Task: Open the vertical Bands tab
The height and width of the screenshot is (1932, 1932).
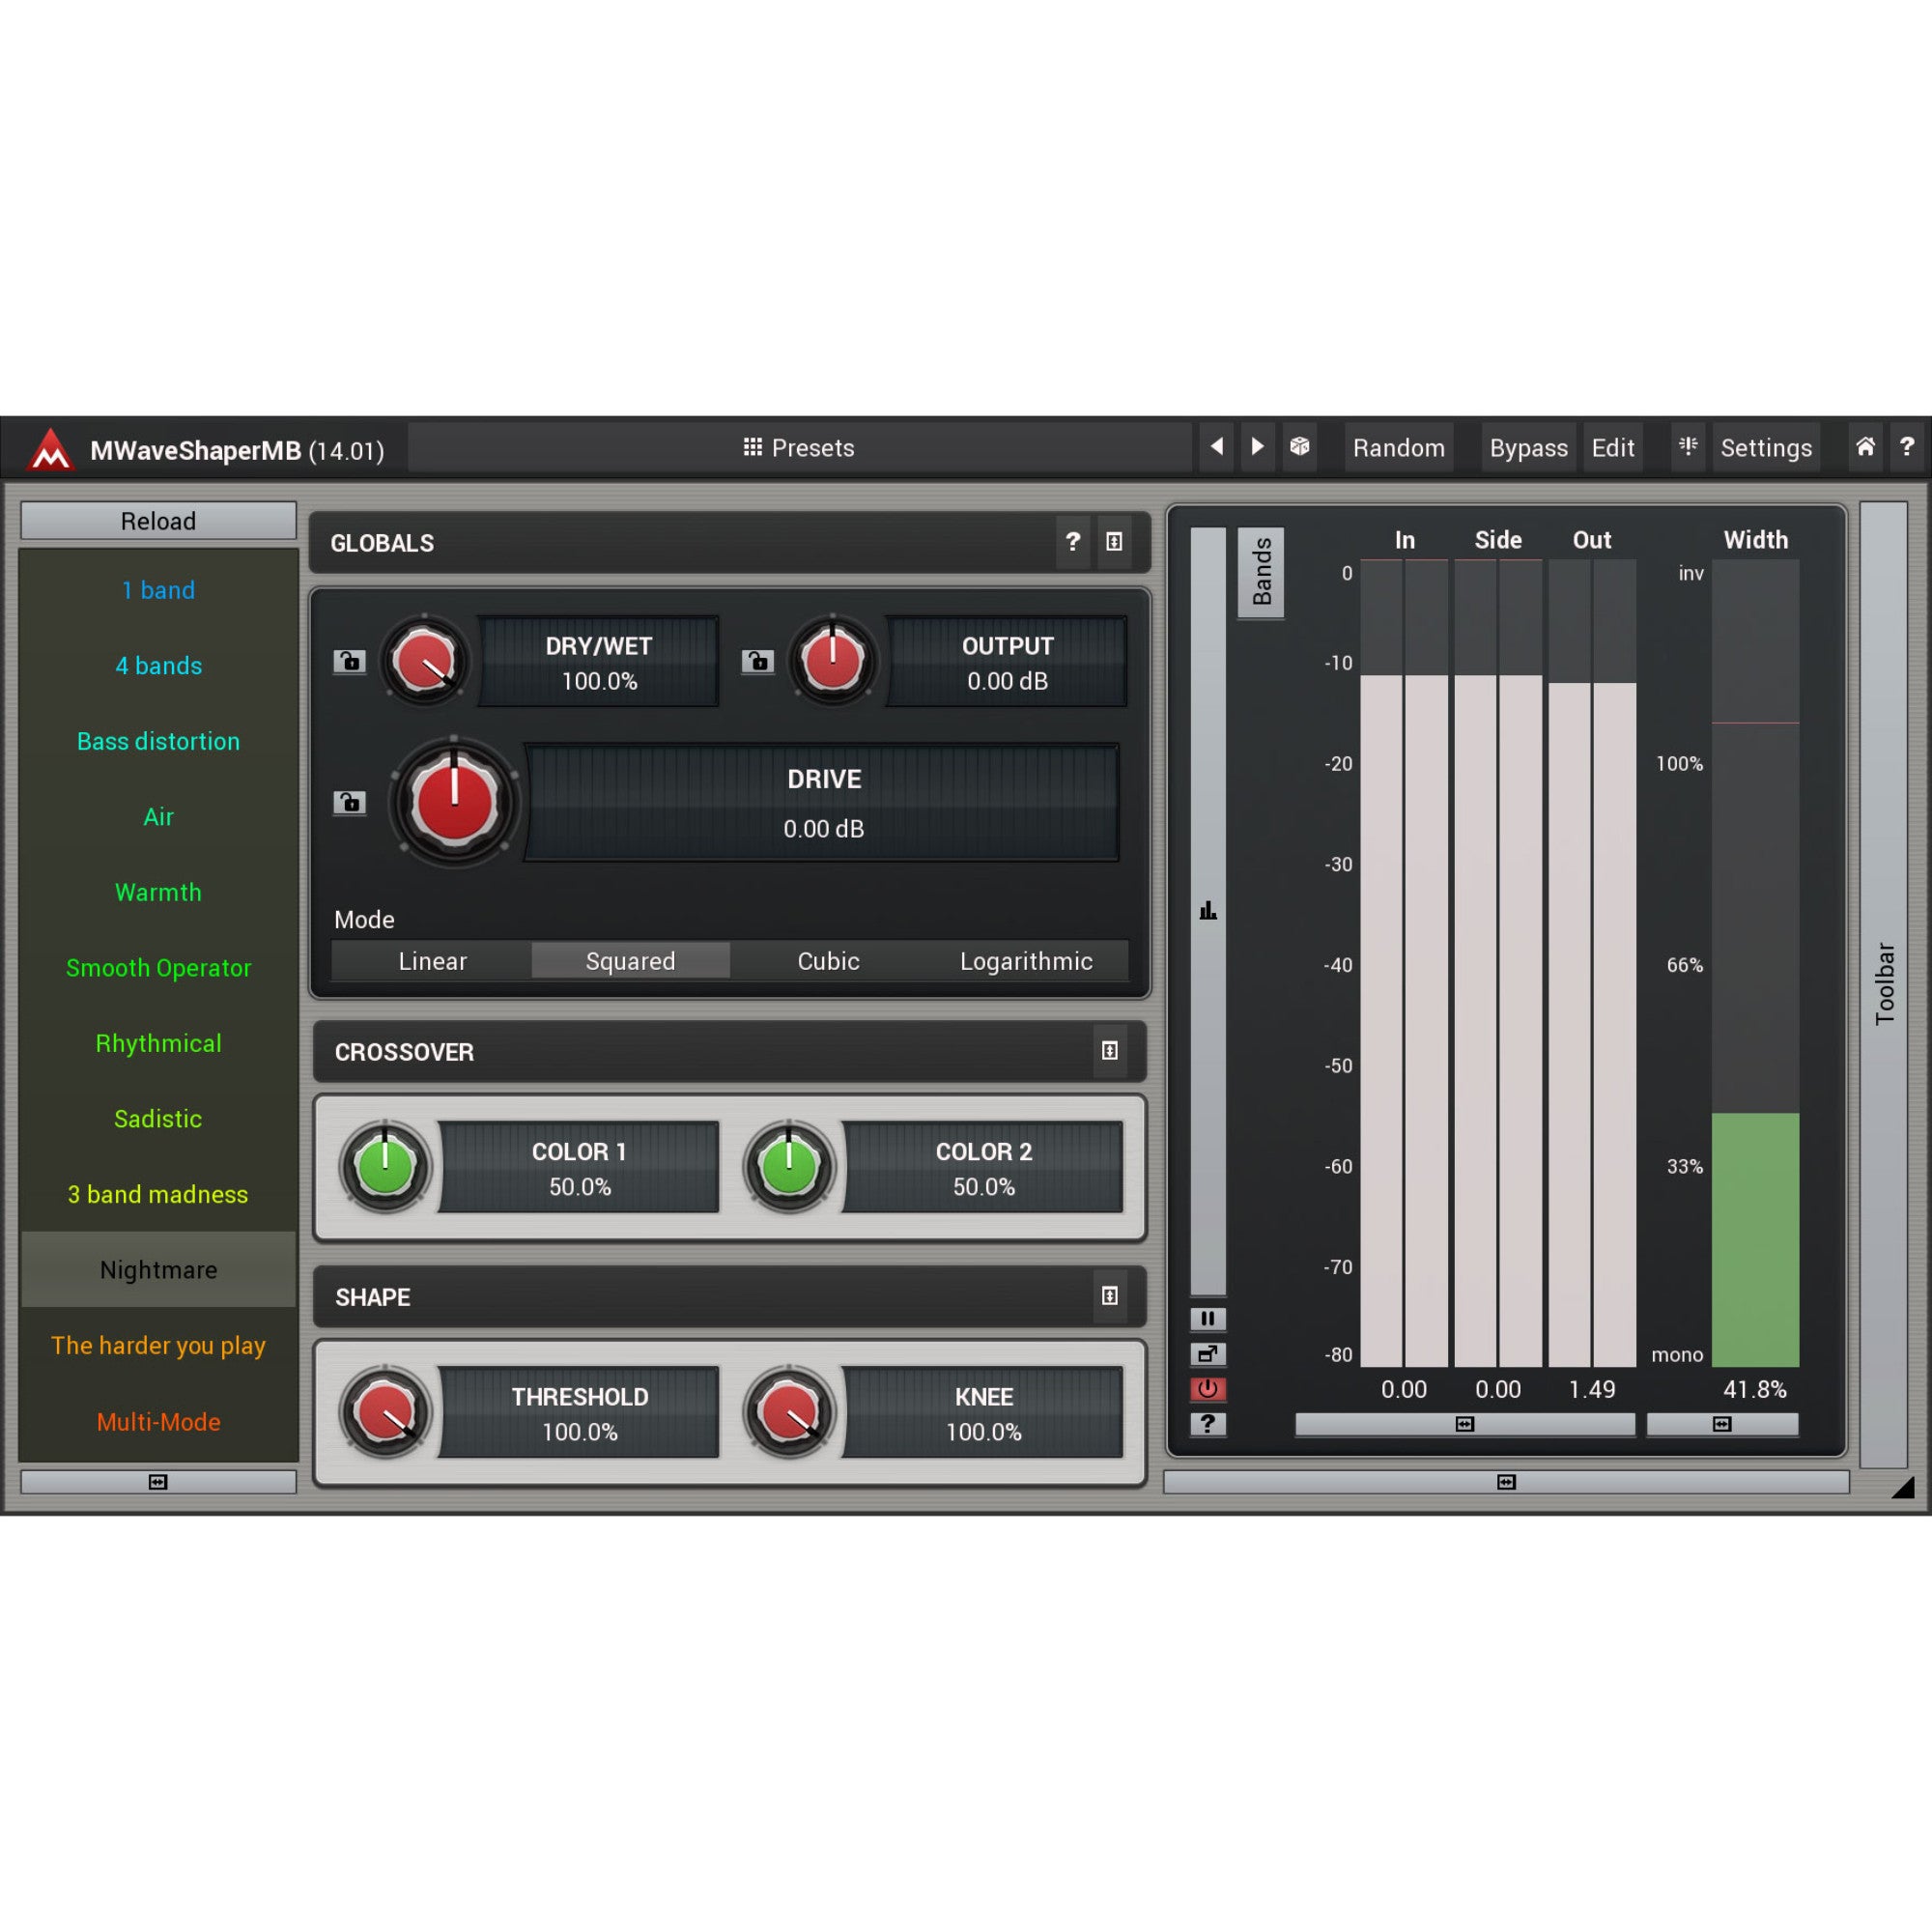Action: tap(1261, 572)
